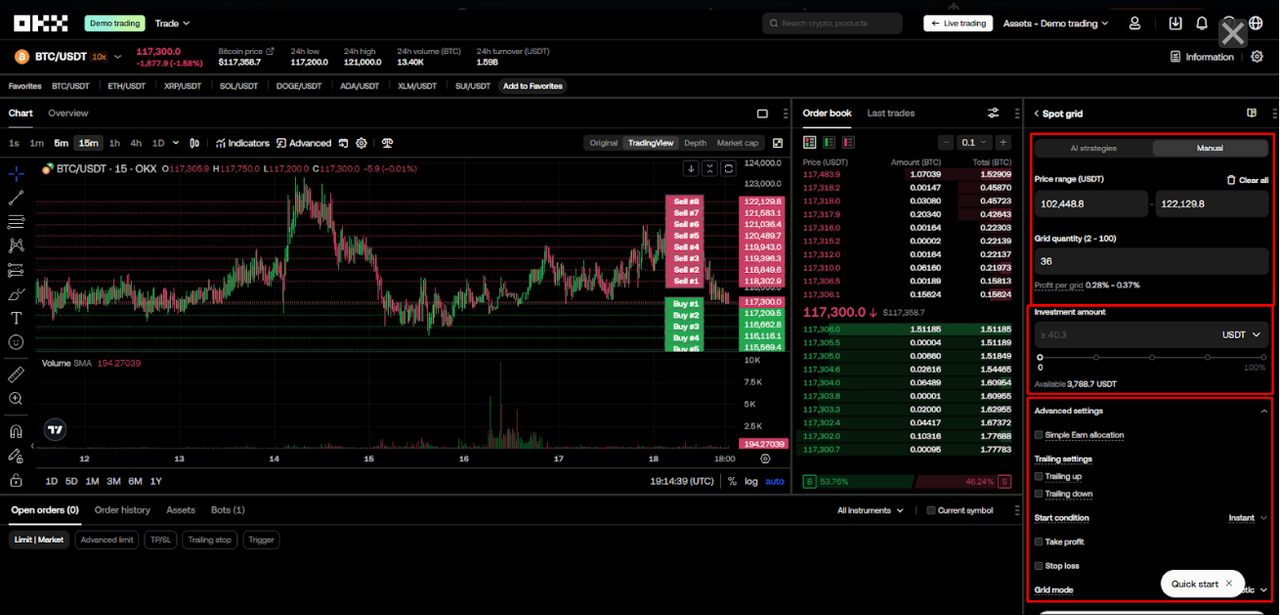Toggle auto scale on chart
1280x615 pixels.
(775, 482)
